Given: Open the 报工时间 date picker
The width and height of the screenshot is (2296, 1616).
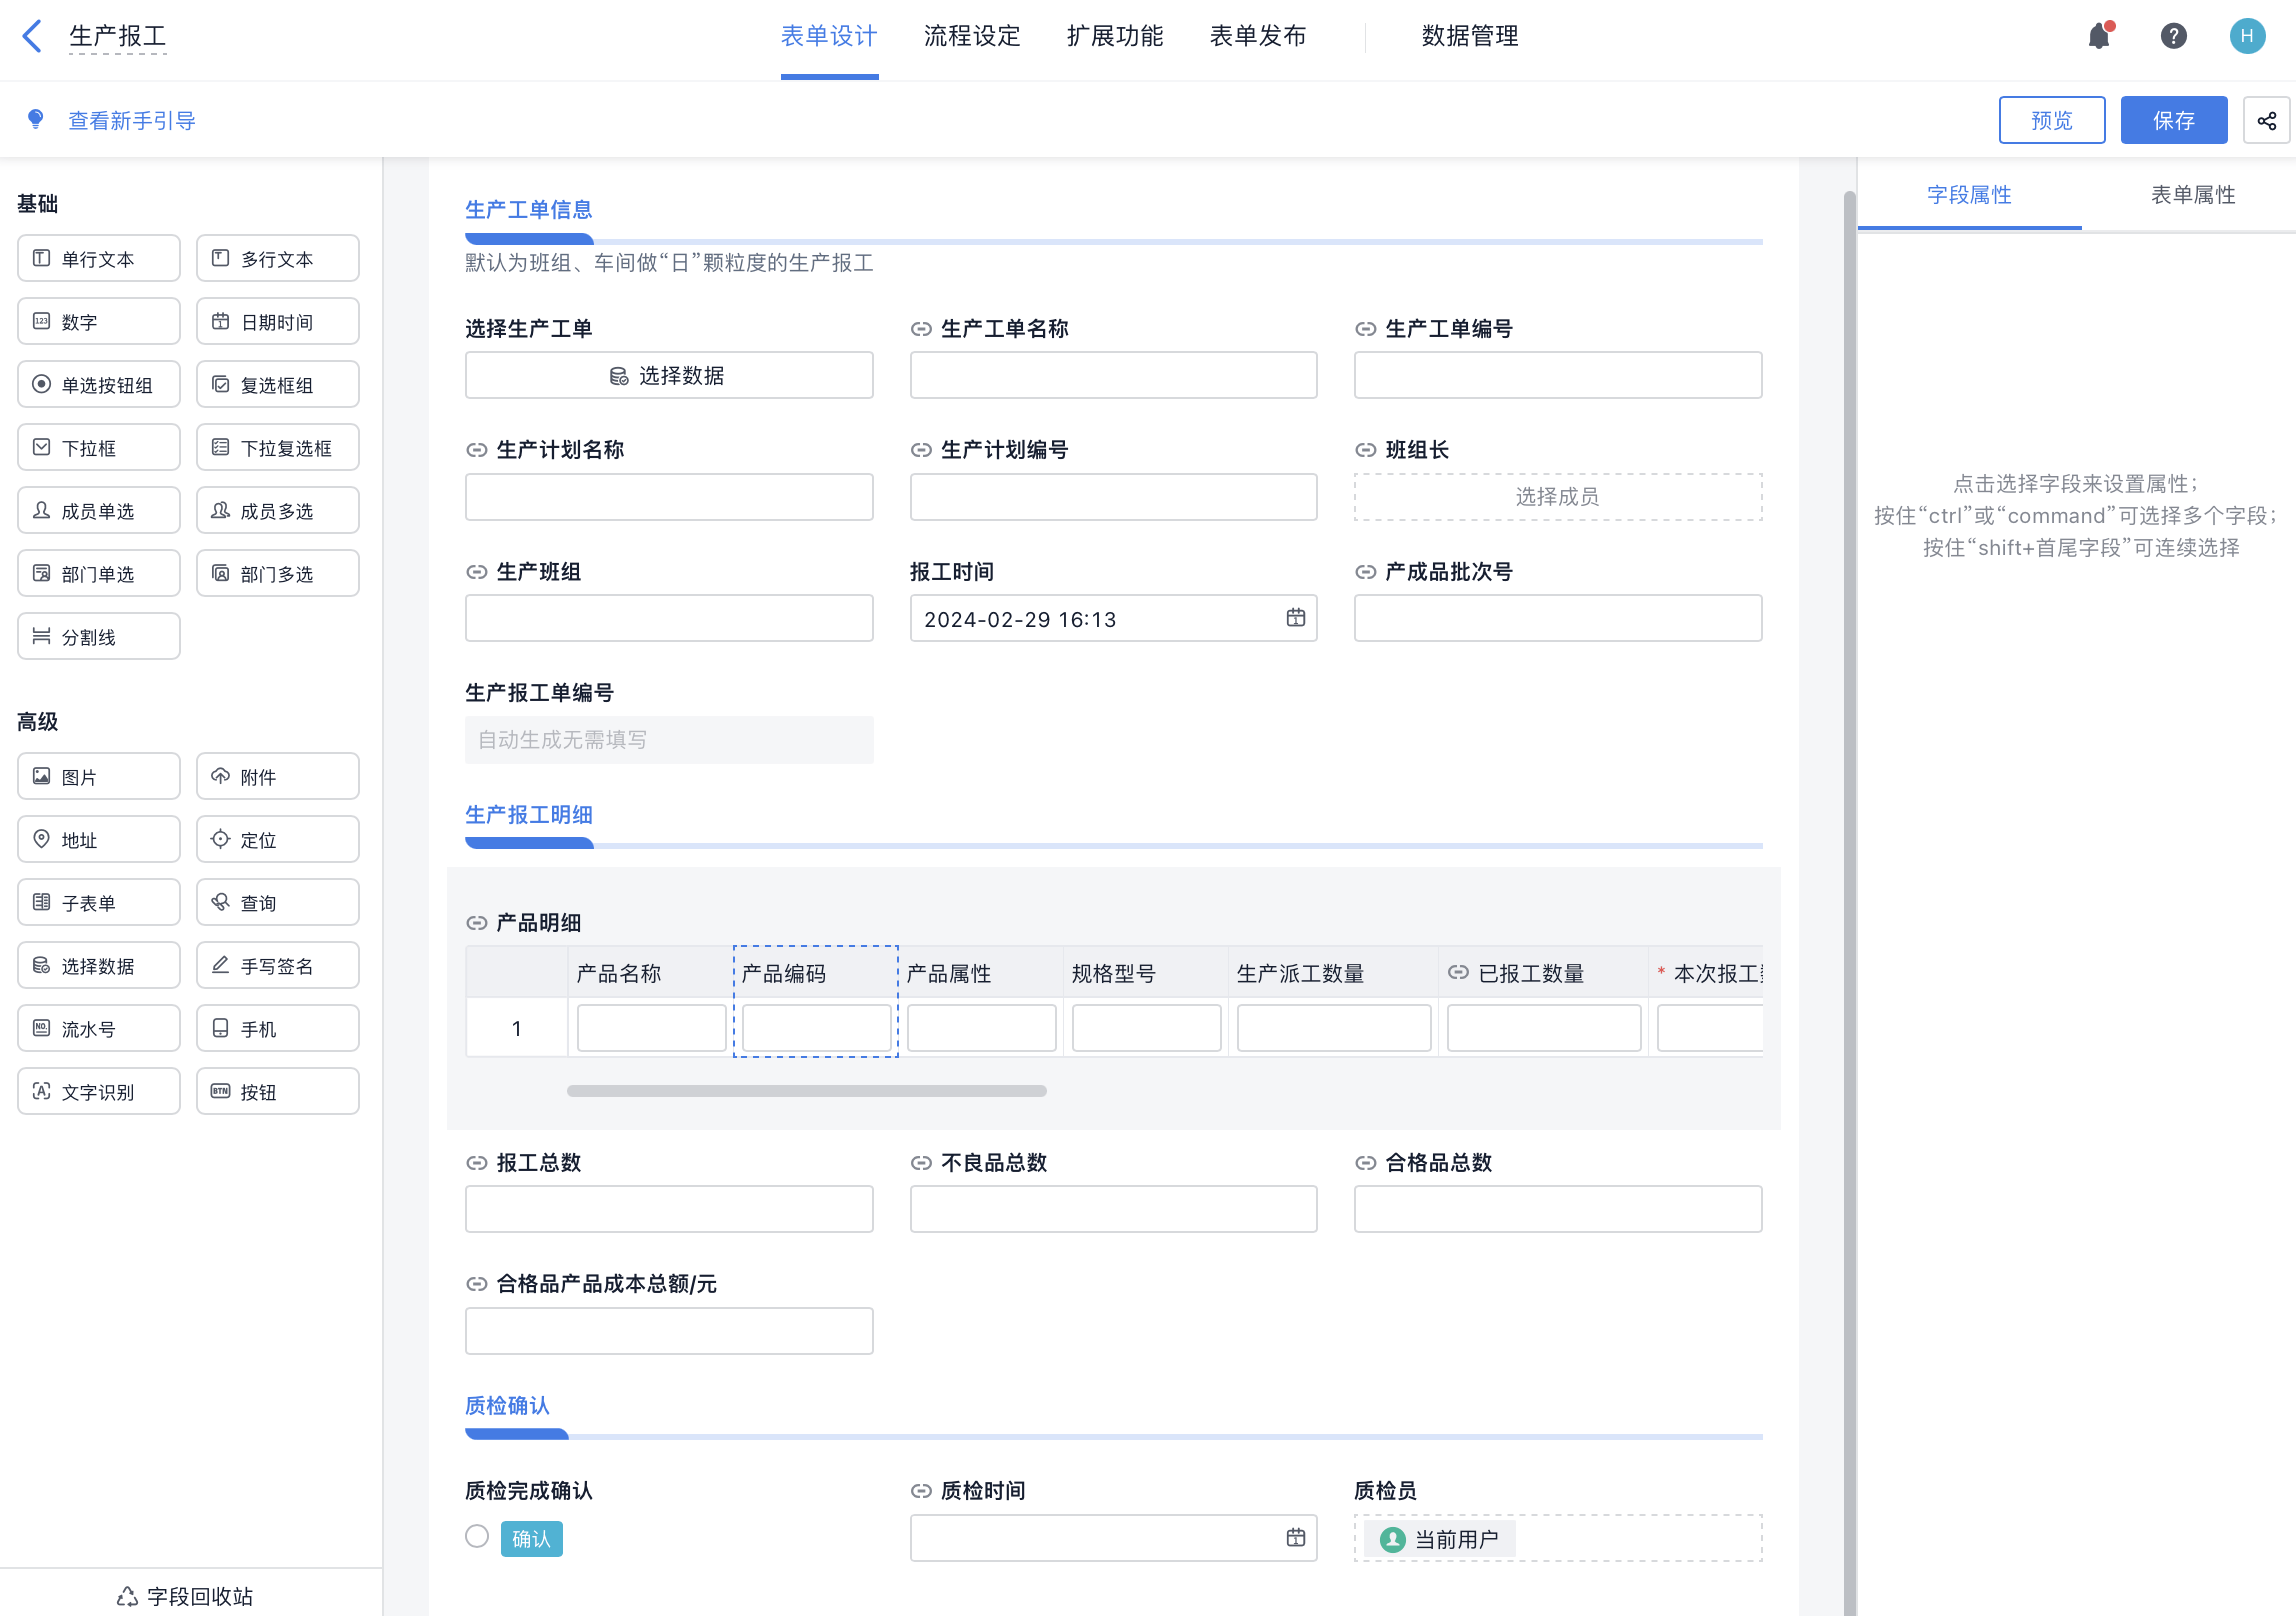Looking at the screenshot, I should tap(1296, 618).
